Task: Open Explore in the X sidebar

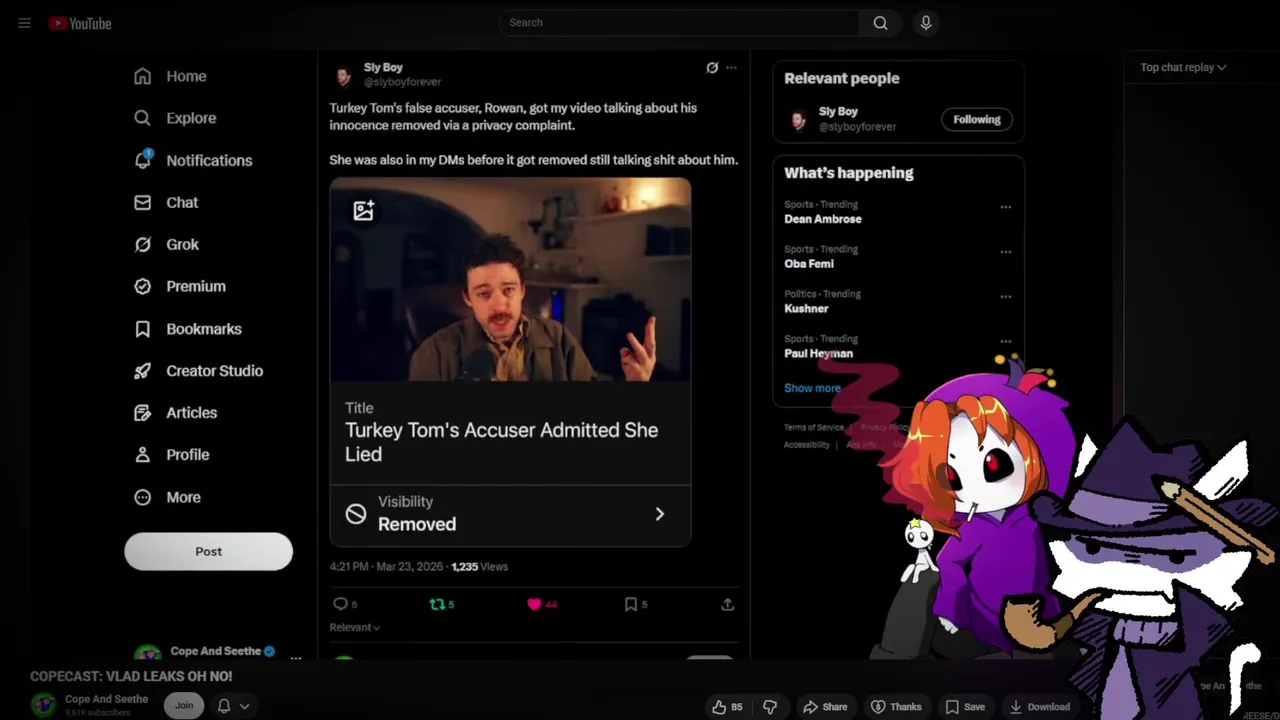Action: [176, 118]
